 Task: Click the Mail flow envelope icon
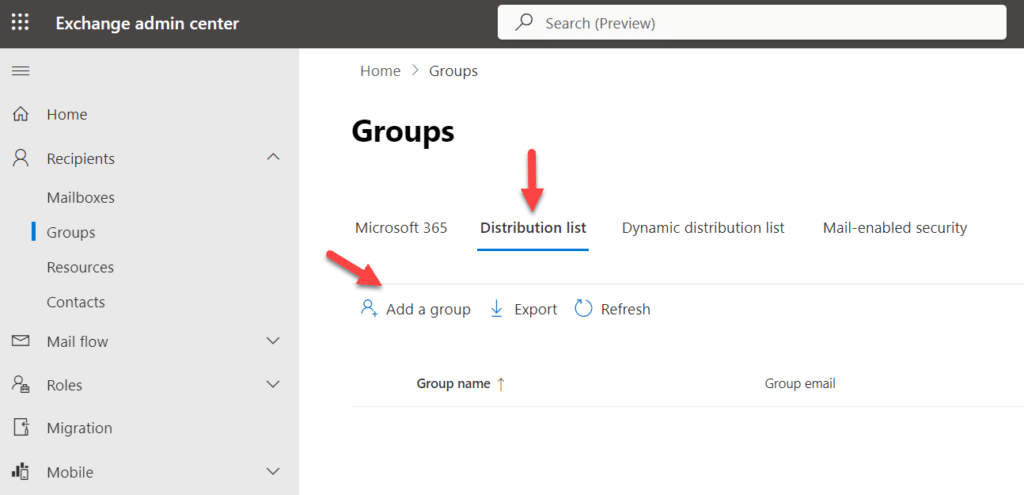coord(20,342)
